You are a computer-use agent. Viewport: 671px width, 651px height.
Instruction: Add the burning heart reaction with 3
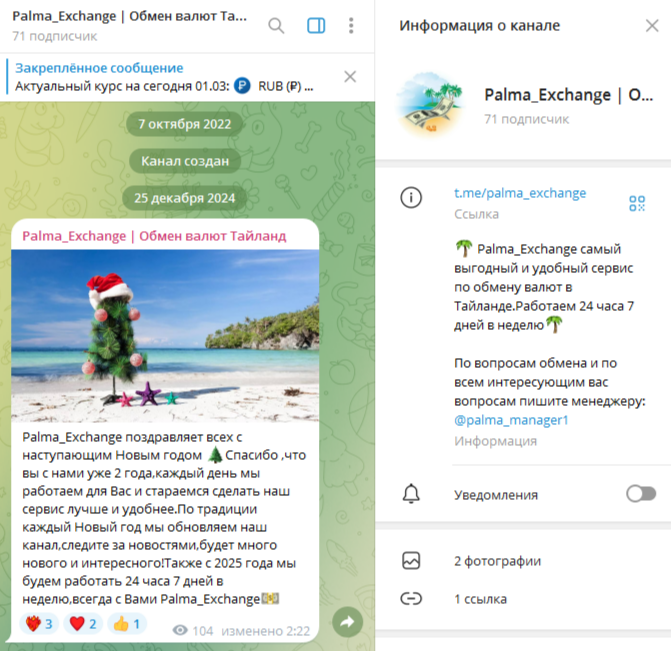tap(39, 624)
